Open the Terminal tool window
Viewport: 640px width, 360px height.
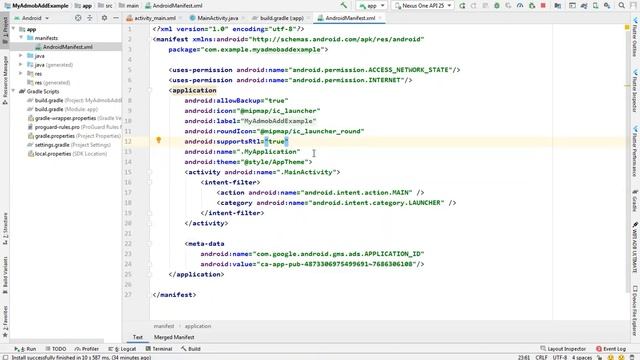pos(159,349)
